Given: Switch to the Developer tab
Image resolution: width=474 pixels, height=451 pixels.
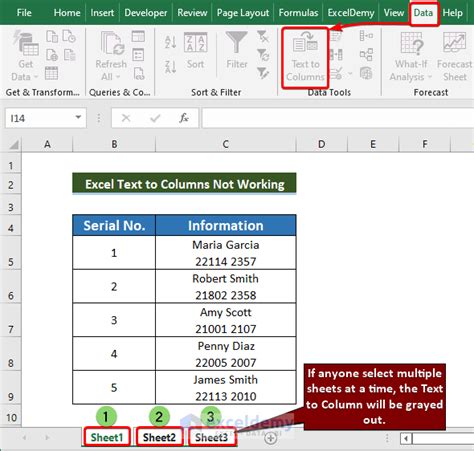Looking at the screenshot, I should click(146, 13).
